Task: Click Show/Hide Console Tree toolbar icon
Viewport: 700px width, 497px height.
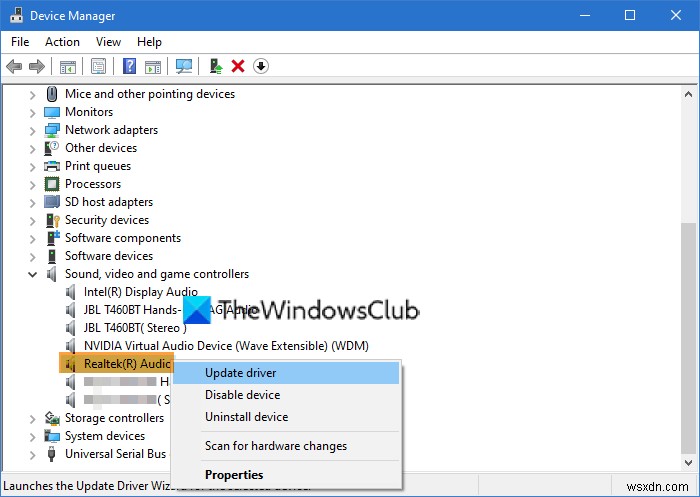Action: [68, 67]
